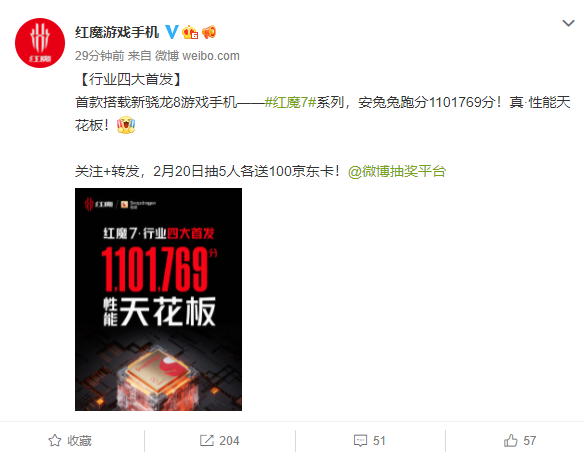Like the post with thumbs-up icon

pyautogui.click(x=511, y=440)
